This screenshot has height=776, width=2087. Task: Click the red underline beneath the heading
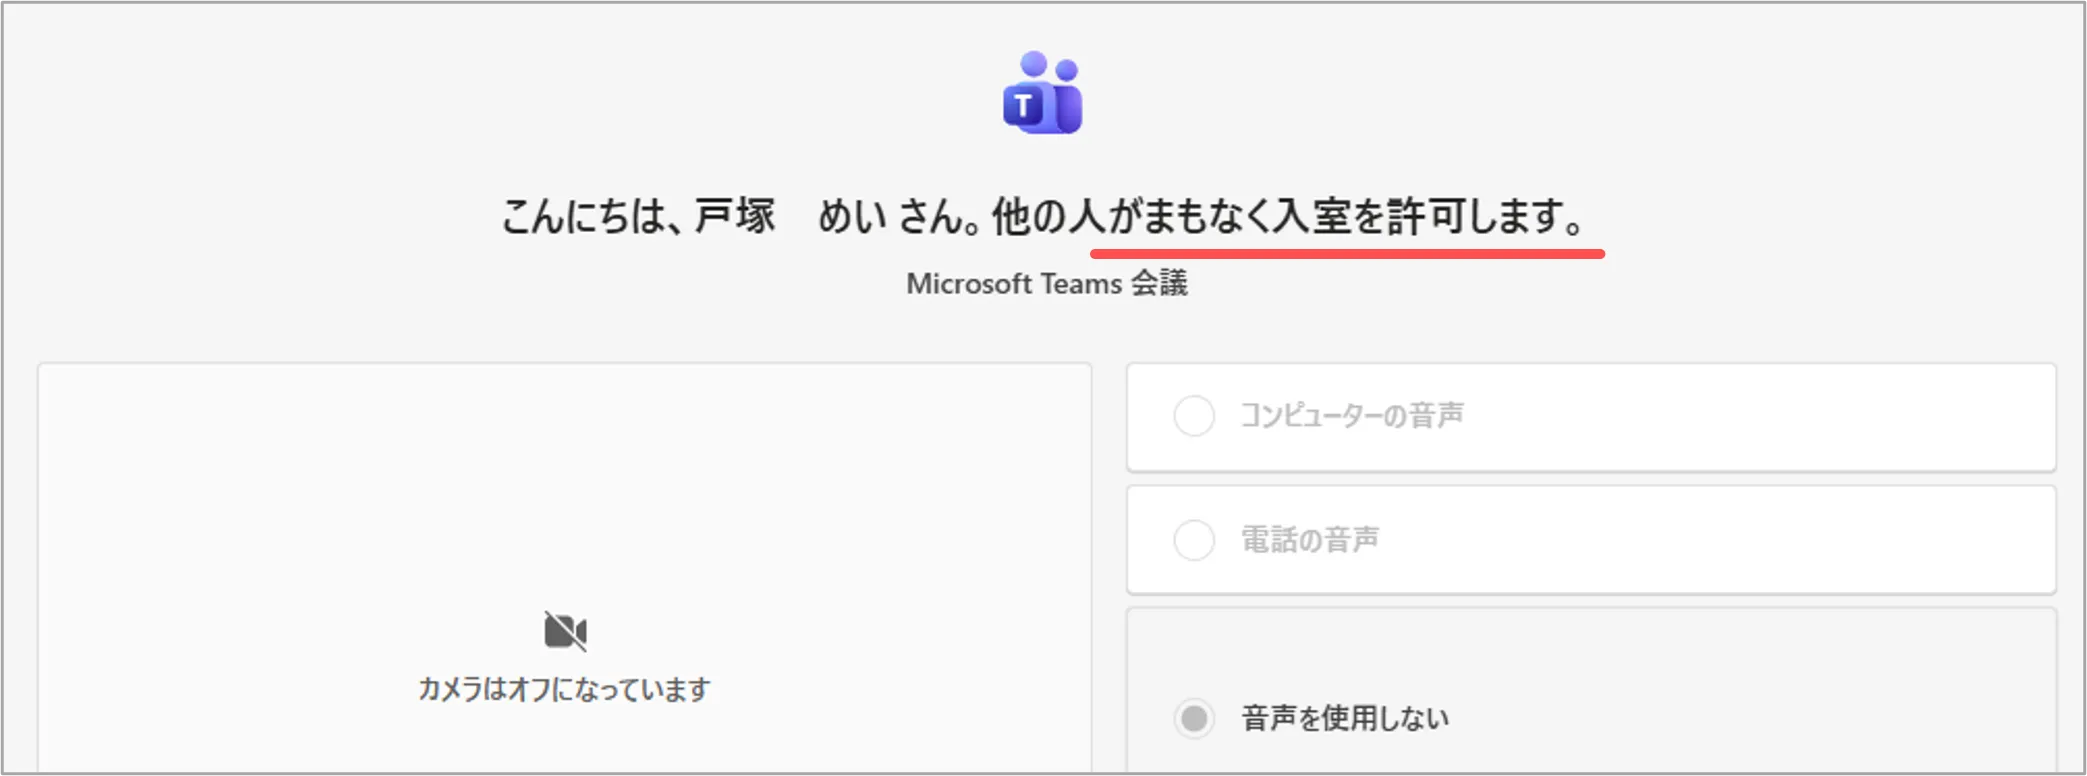pos(1347,254)
